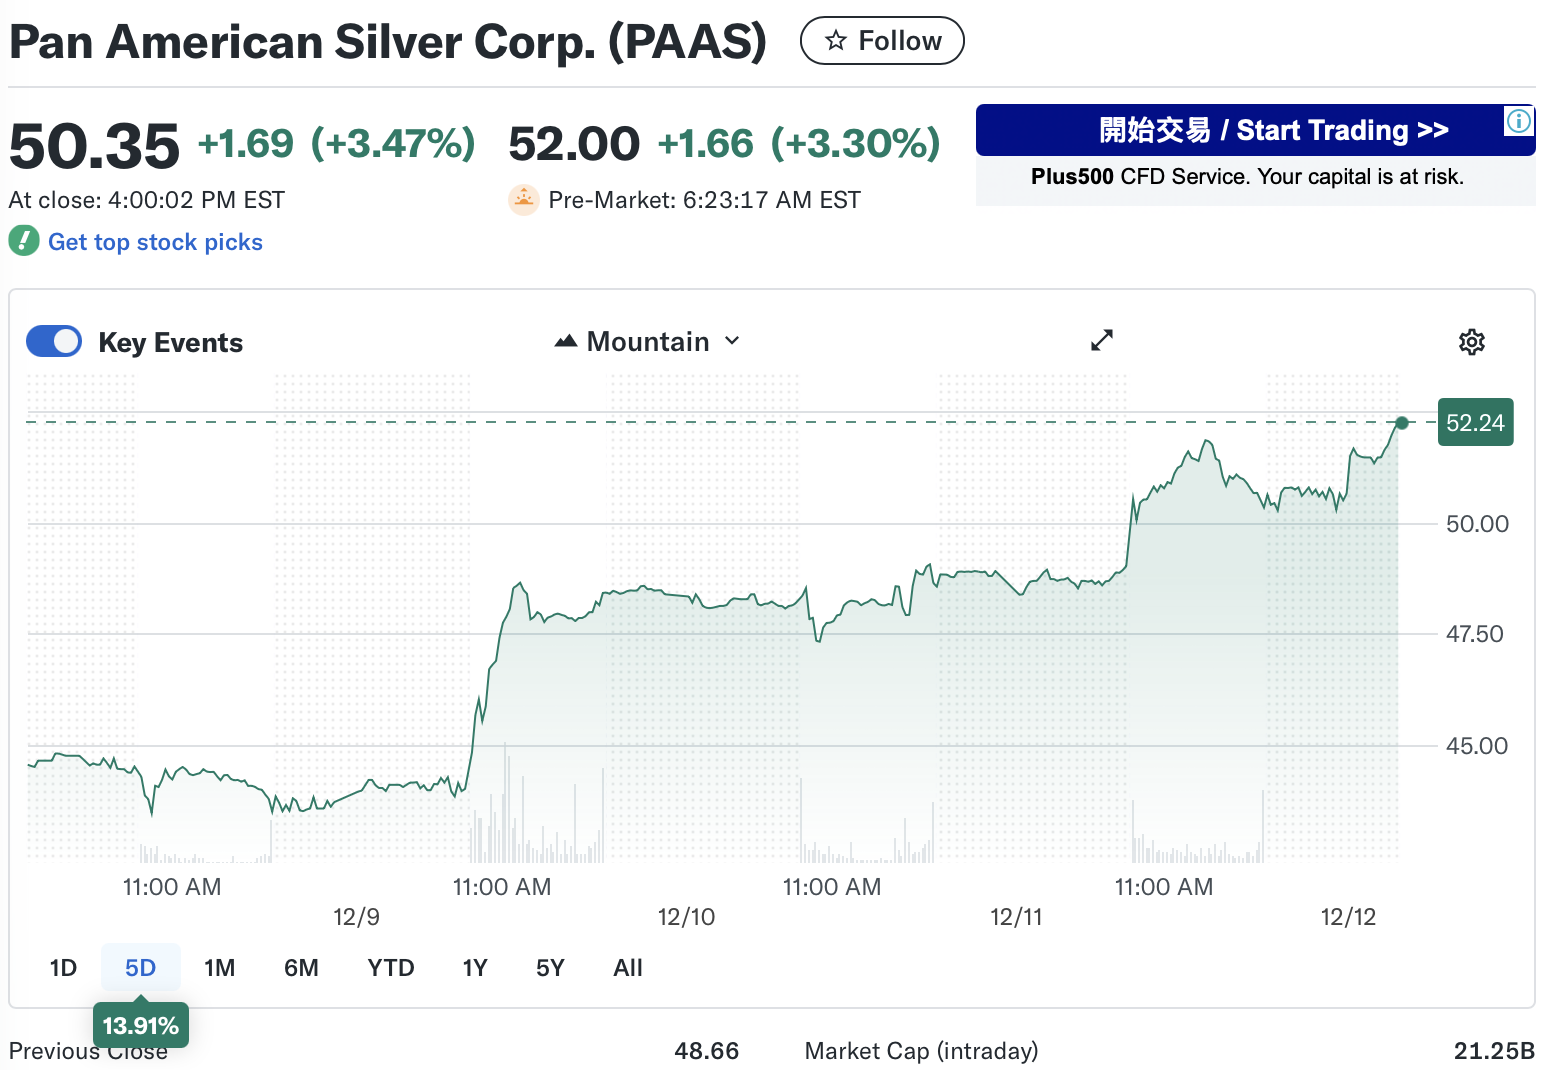The height and width of the screenshot is (1070, 1562).
Task: Open chart settings gear icon
Action: [x=1471, y=342]
